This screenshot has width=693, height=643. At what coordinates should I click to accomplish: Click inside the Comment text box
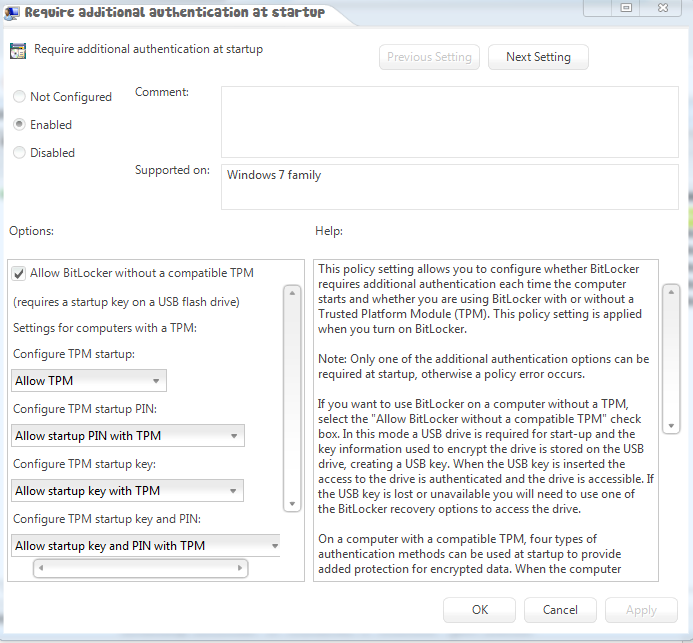[450, 122]
